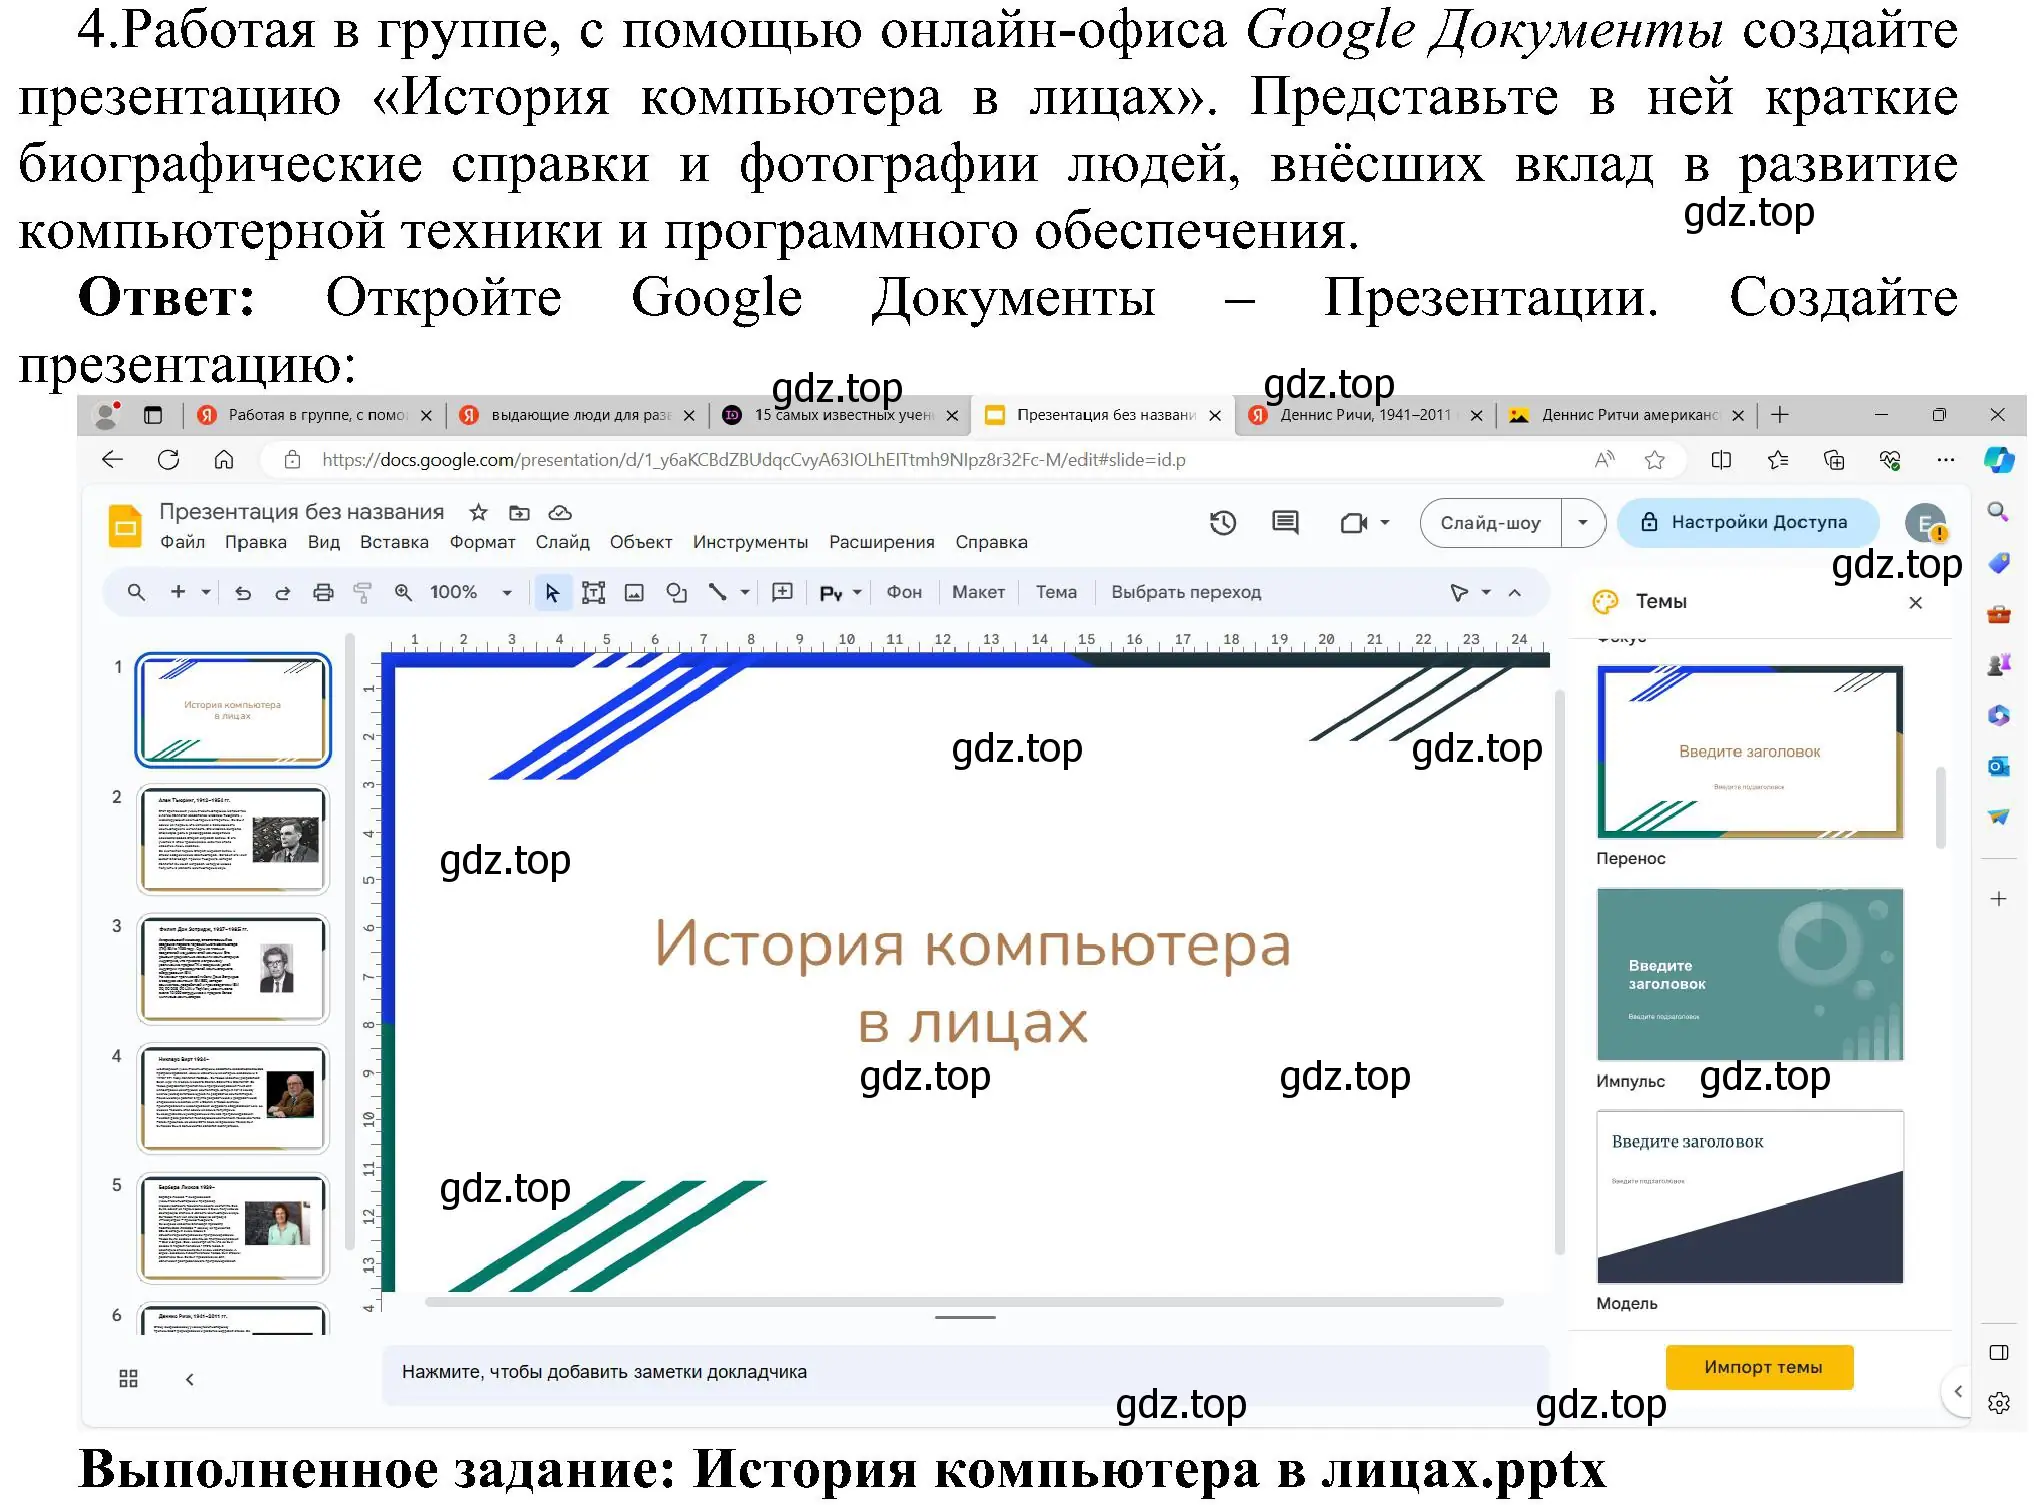The width and height of the screenshot is (2038, 1505).
Task: Select the cursor arrow tool
Action: point(552,593)
